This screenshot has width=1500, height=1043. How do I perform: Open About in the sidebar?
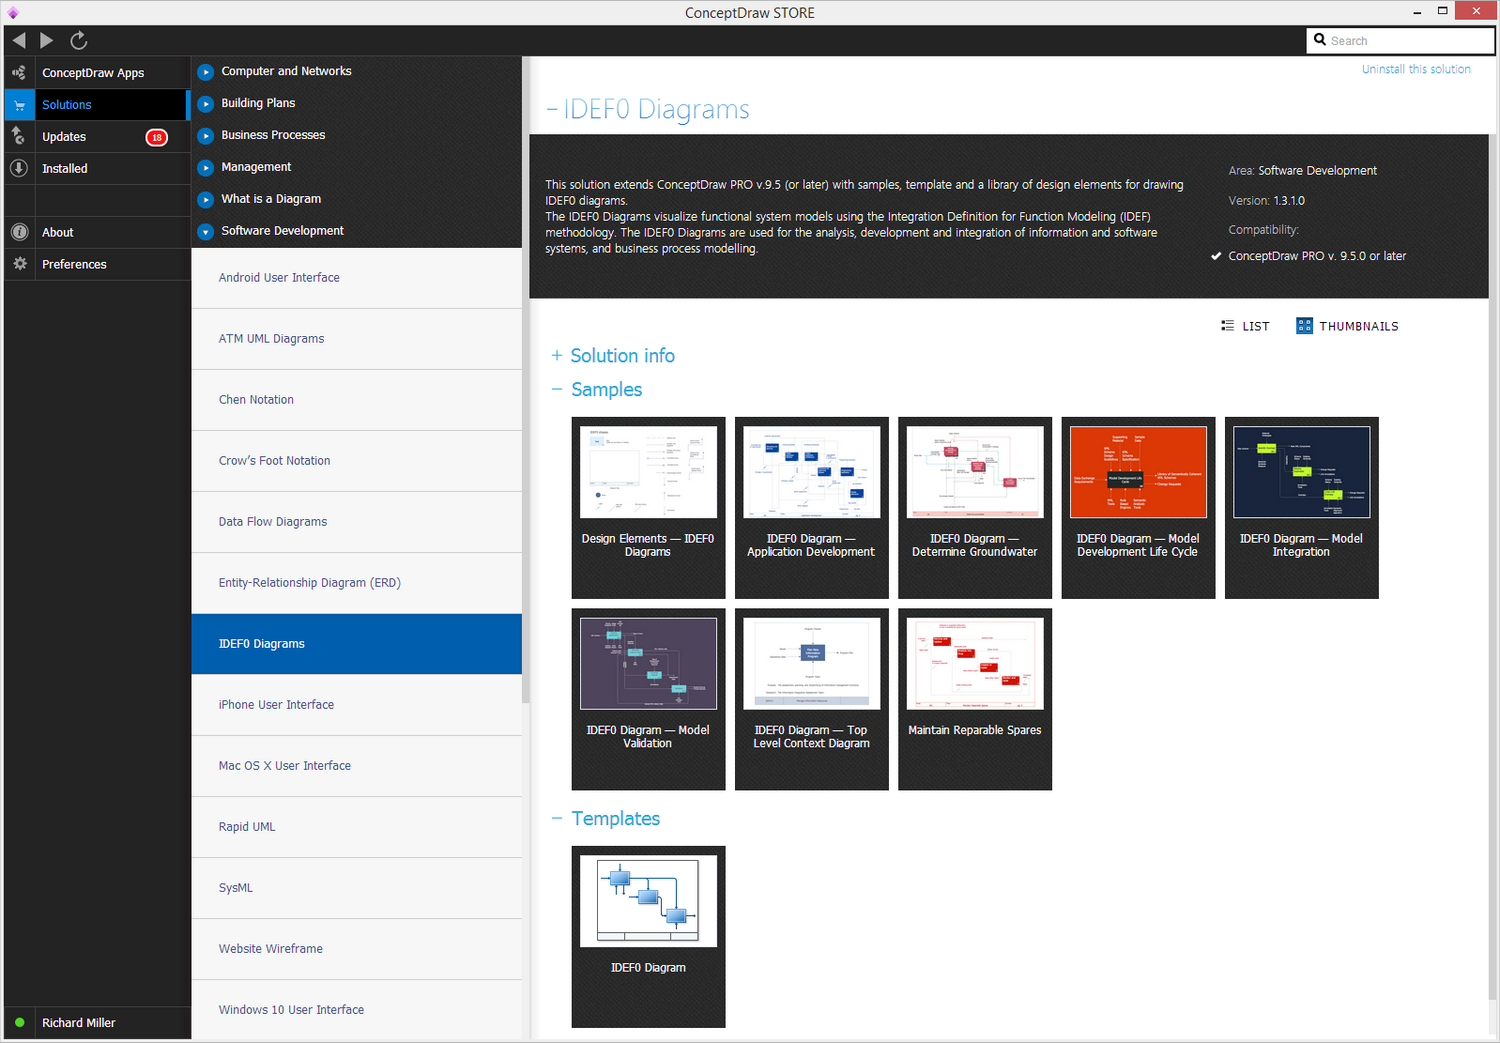(x=58, y=233)
